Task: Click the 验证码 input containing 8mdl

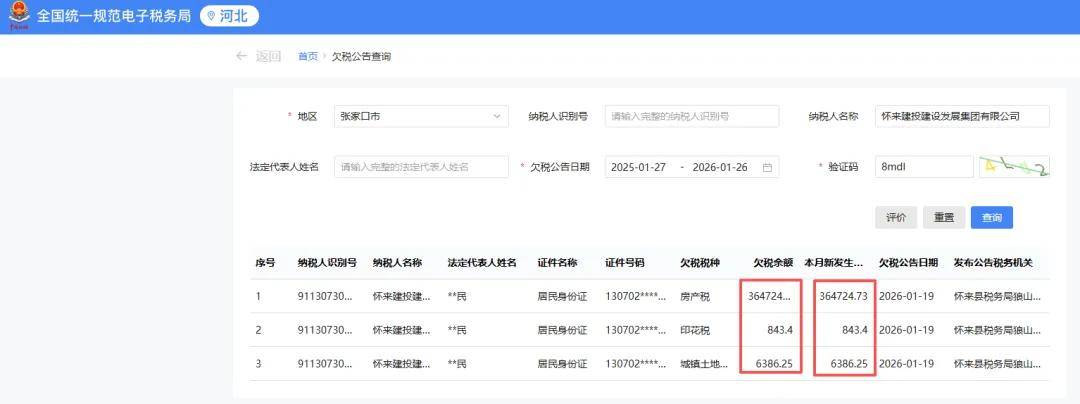Action: click(922, 167)
